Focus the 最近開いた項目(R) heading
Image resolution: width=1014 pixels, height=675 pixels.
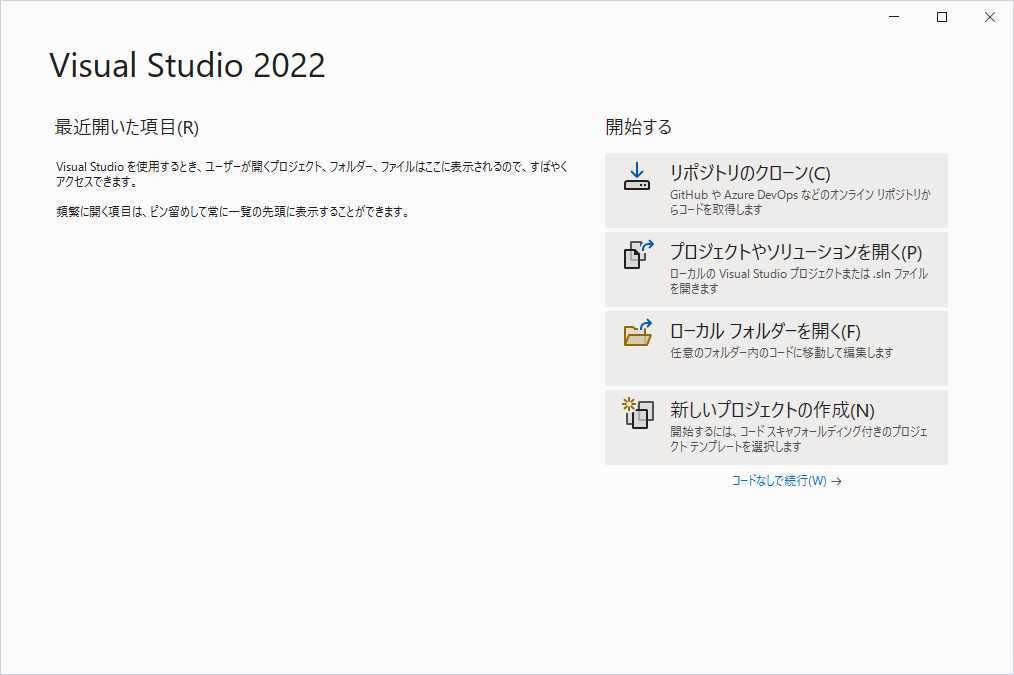[127, 128]
